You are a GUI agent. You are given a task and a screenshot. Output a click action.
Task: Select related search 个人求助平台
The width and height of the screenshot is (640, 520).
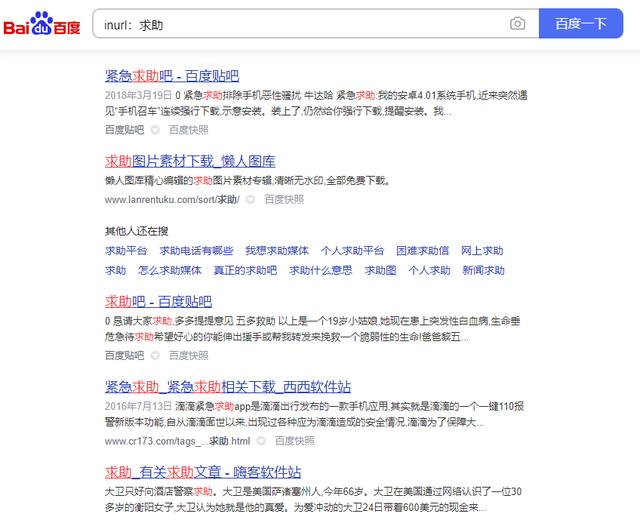coord(352,251)
